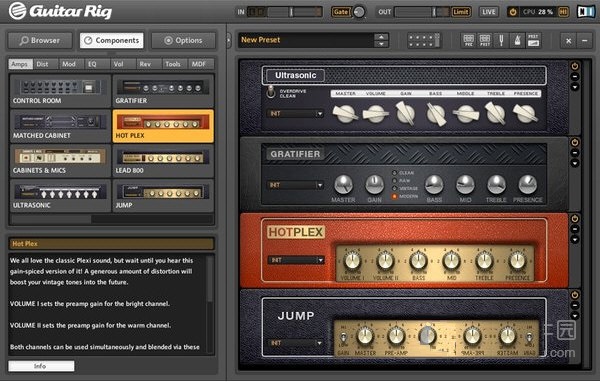Viewport: 600px width, 382px height.
Task: Open the Hot Plex INIT preset dropdown
Action: tap(296, 260)
